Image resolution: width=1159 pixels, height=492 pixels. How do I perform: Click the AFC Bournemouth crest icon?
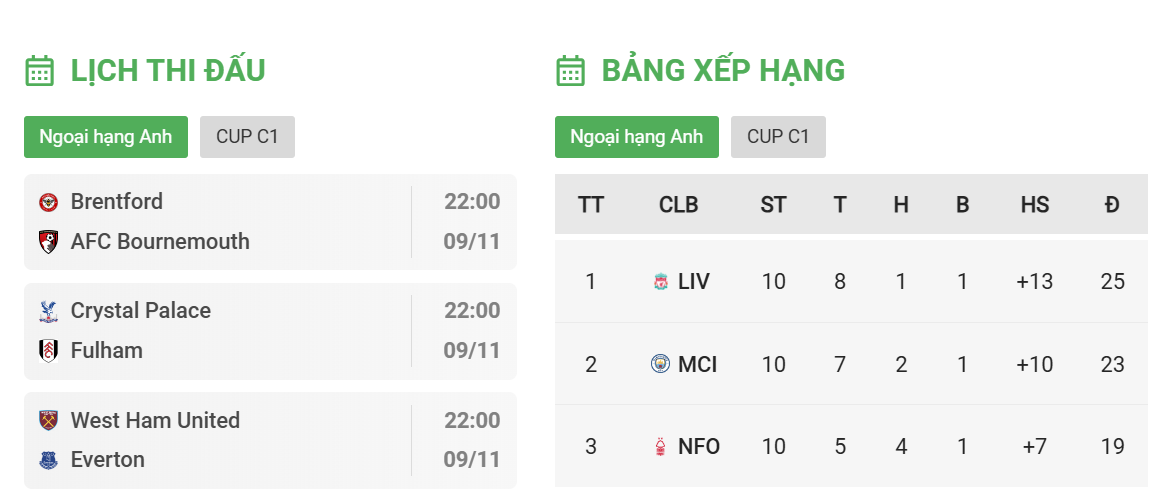(49, 242)
